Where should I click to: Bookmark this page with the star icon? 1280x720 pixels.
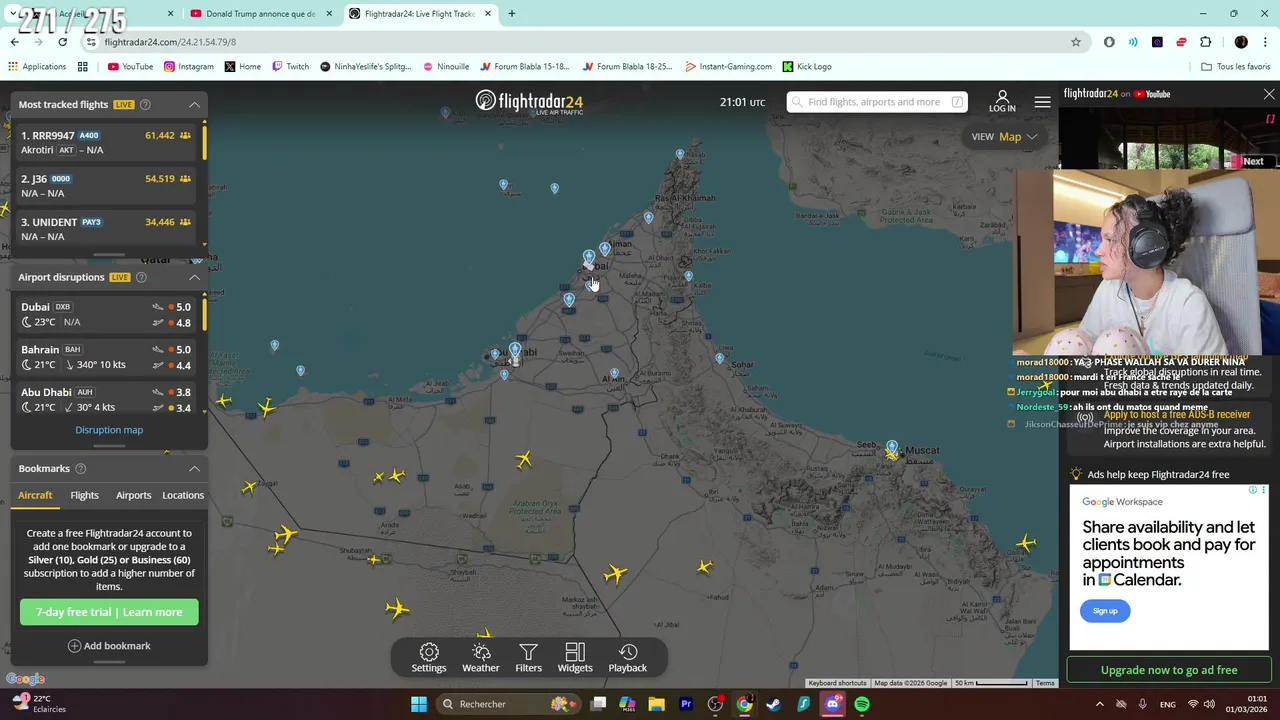1076,42
